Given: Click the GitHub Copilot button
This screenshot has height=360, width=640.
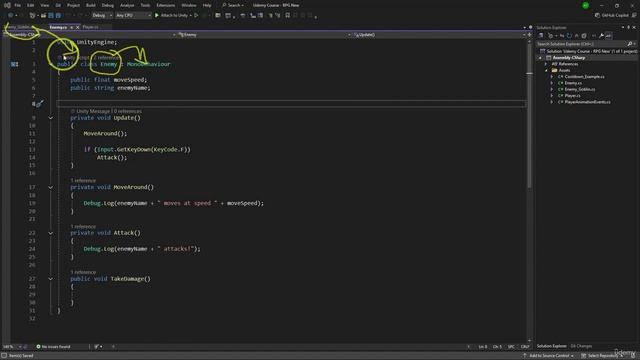Looking at the screenshot, I should tap(611, 16).
